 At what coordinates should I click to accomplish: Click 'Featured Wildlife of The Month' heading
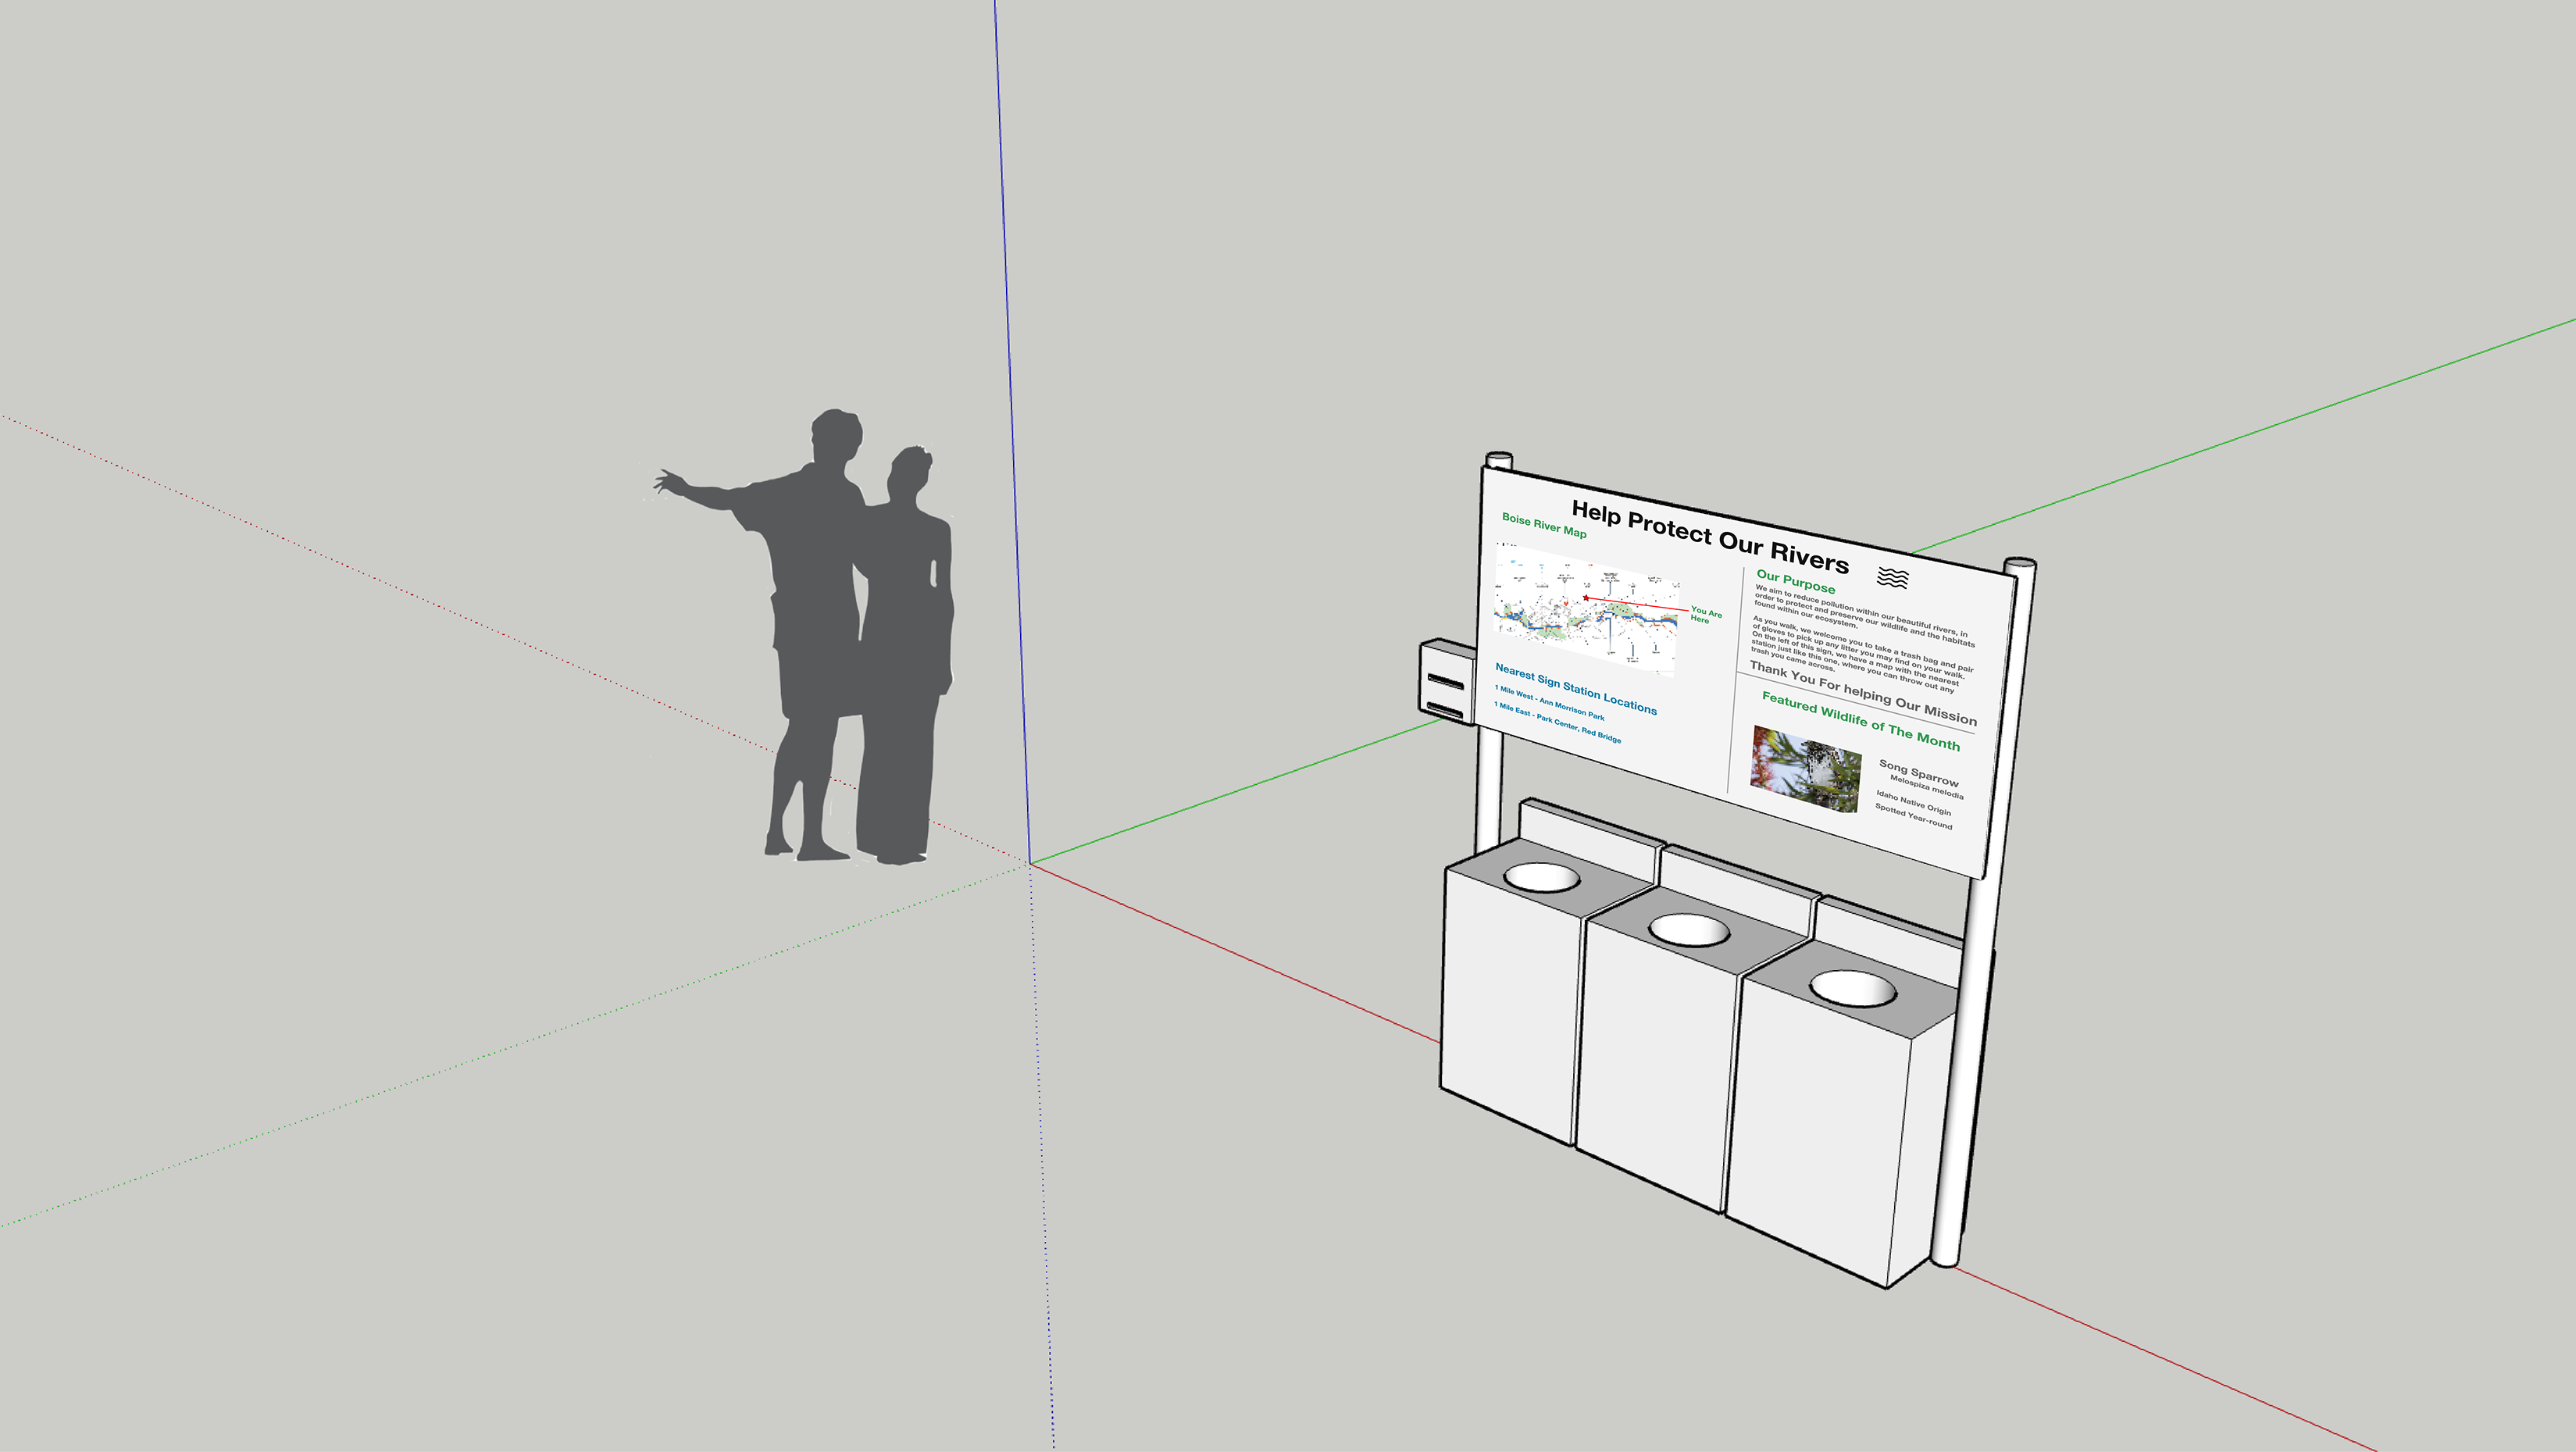click(x=1860, y=721)
